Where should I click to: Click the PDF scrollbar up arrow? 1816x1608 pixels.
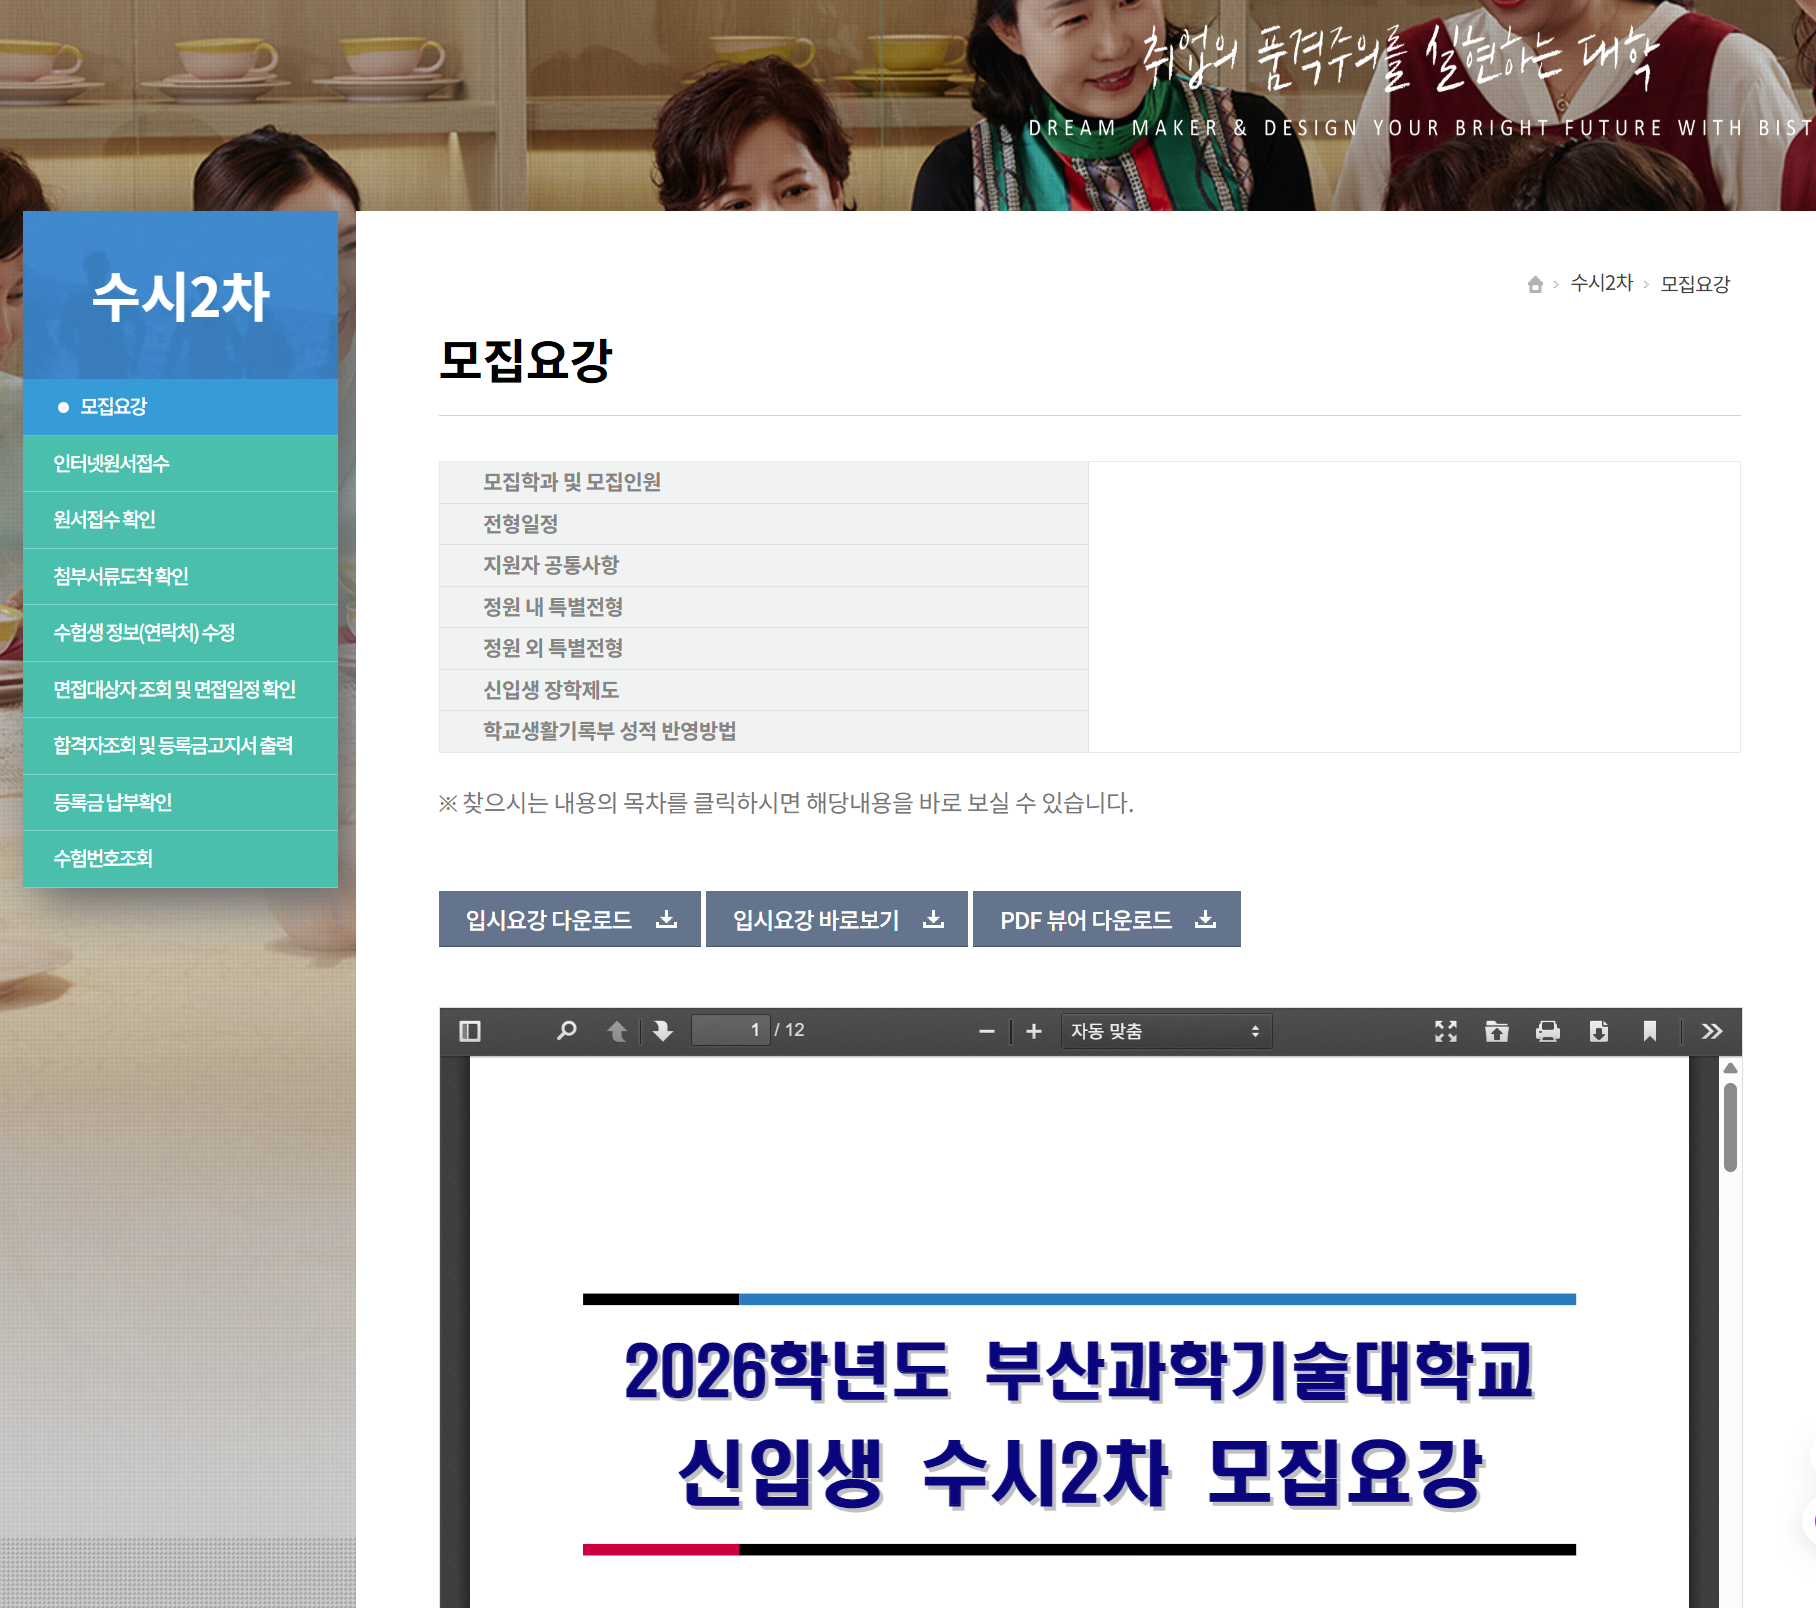tap(1730, 1068)
